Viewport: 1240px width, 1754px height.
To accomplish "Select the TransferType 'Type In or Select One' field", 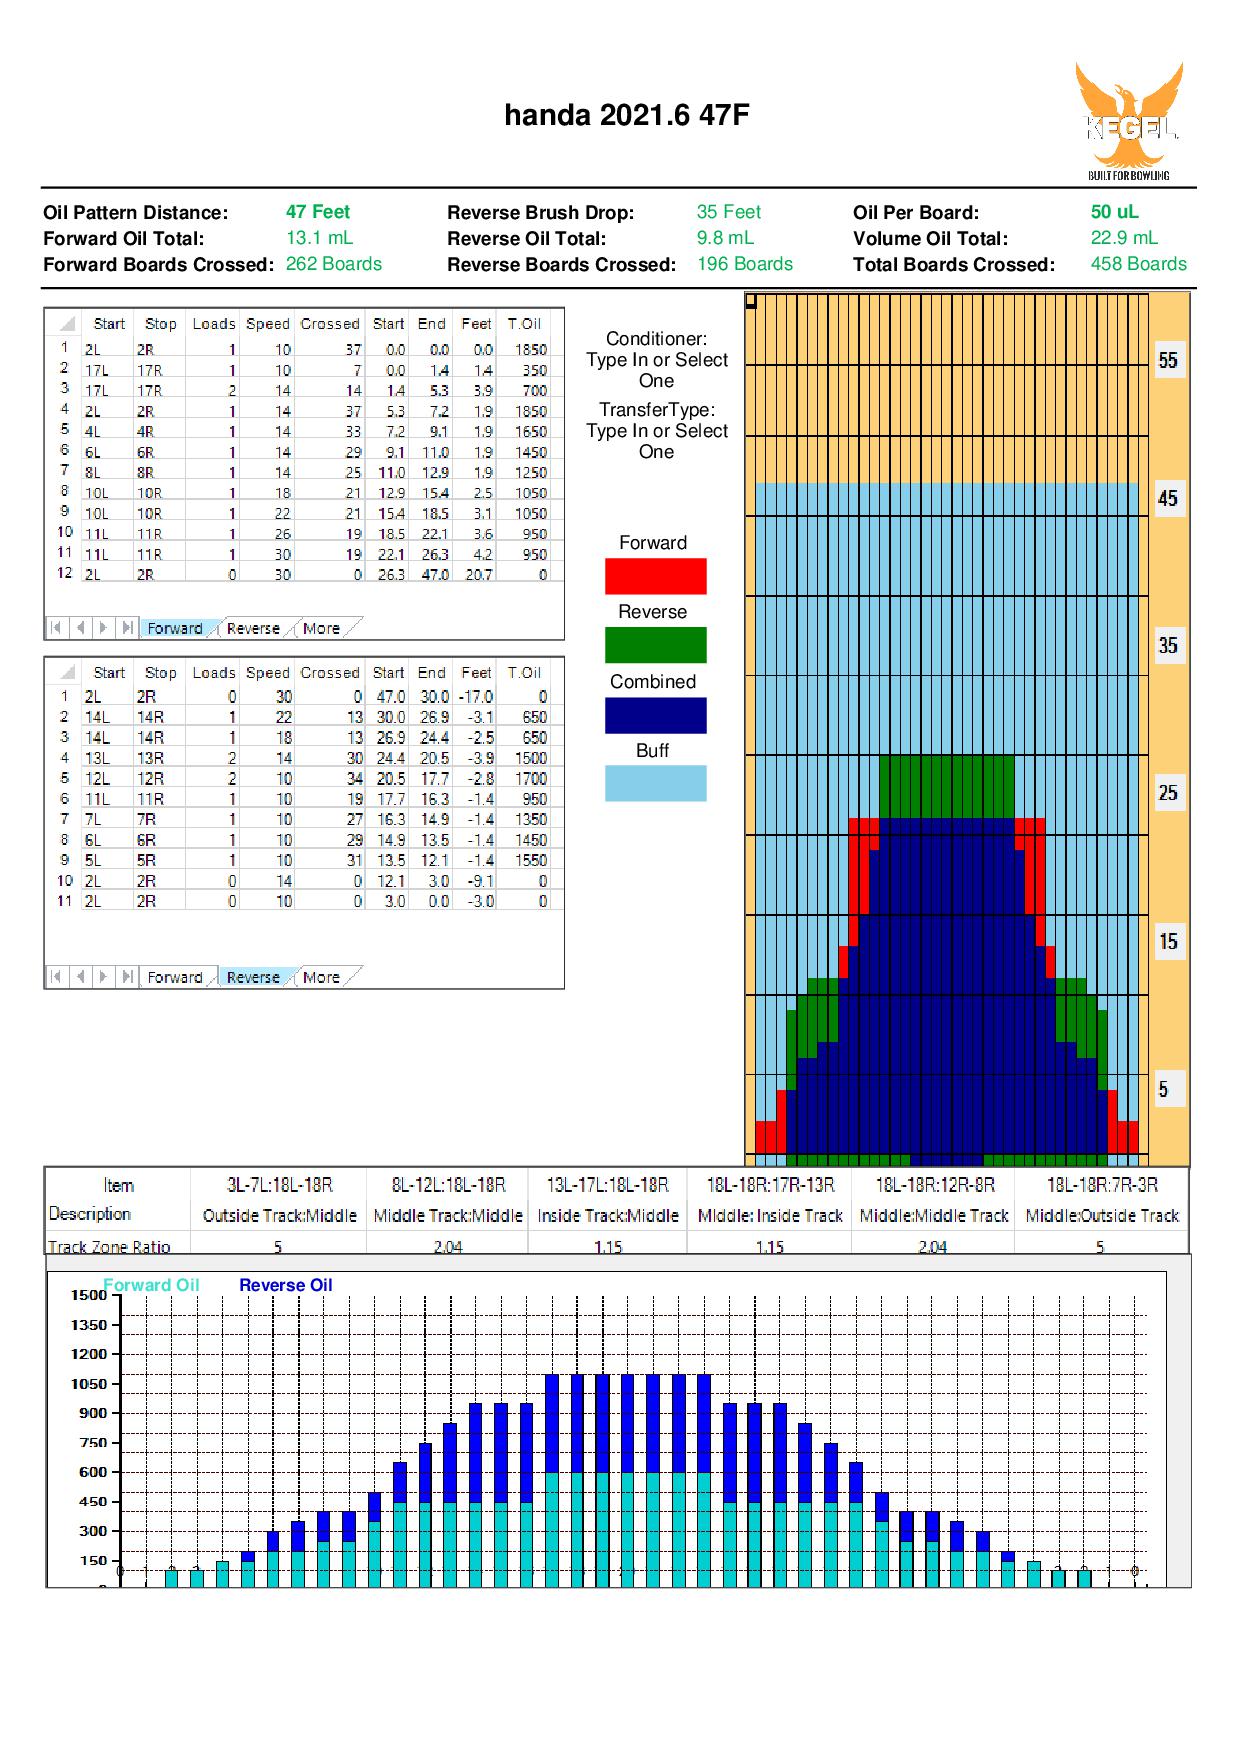I will [x=657, y=441].
